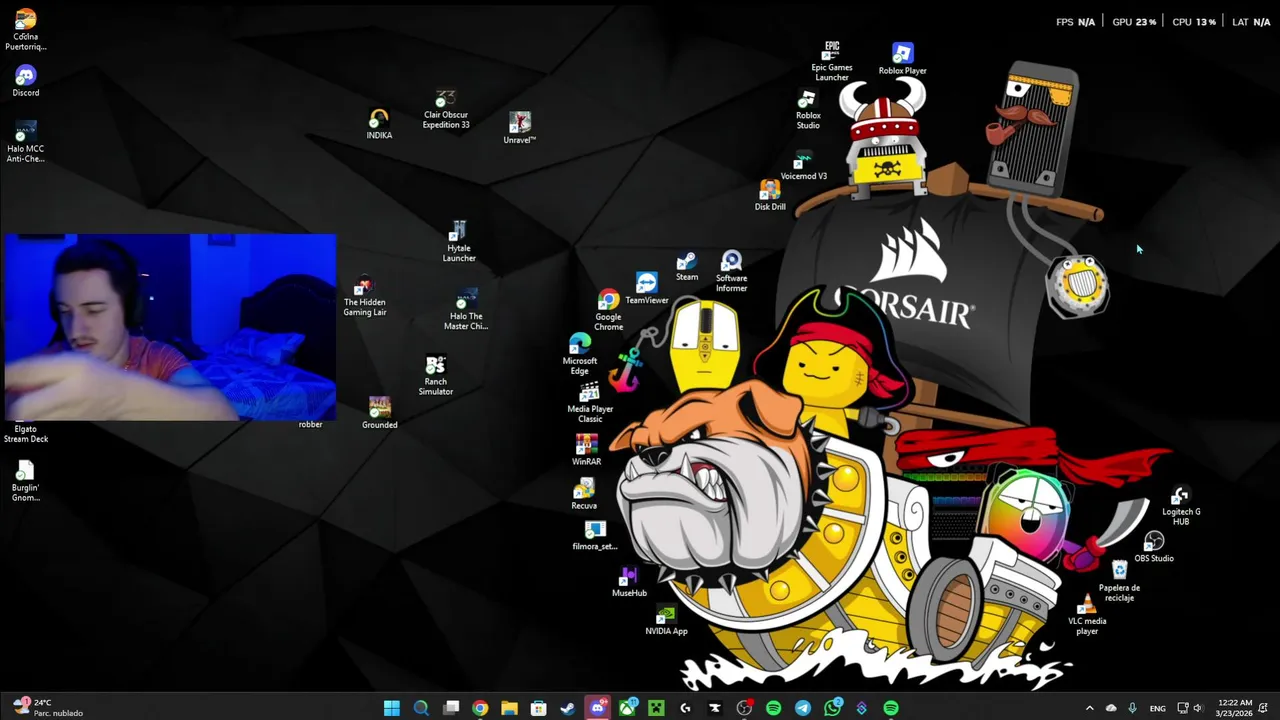Open the Halo MCC Anti-Cheat shortcut
Image resolution: width=1280 pixels, height=720 pixels.
pos(26,142)
